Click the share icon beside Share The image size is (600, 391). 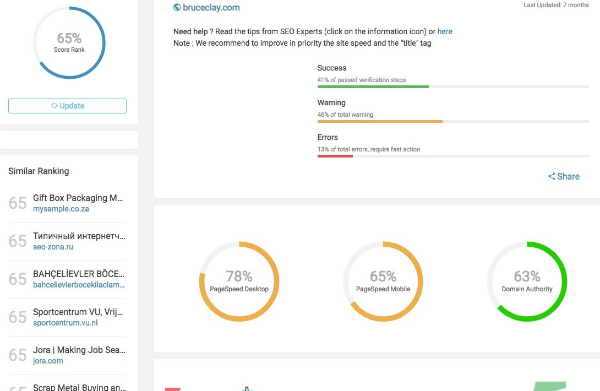(551, 176)
